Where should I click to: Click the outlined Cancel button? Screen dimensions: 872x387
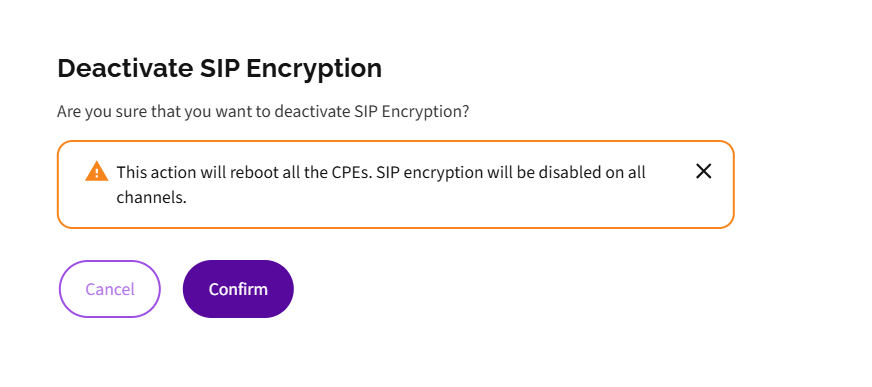pyautogui.click(x=110, y=289)
